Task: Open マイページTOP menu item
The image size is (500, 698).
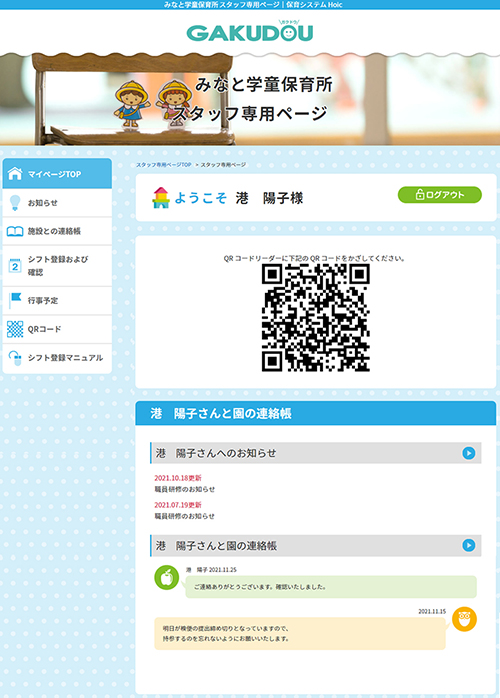Action: click(57, 174)
